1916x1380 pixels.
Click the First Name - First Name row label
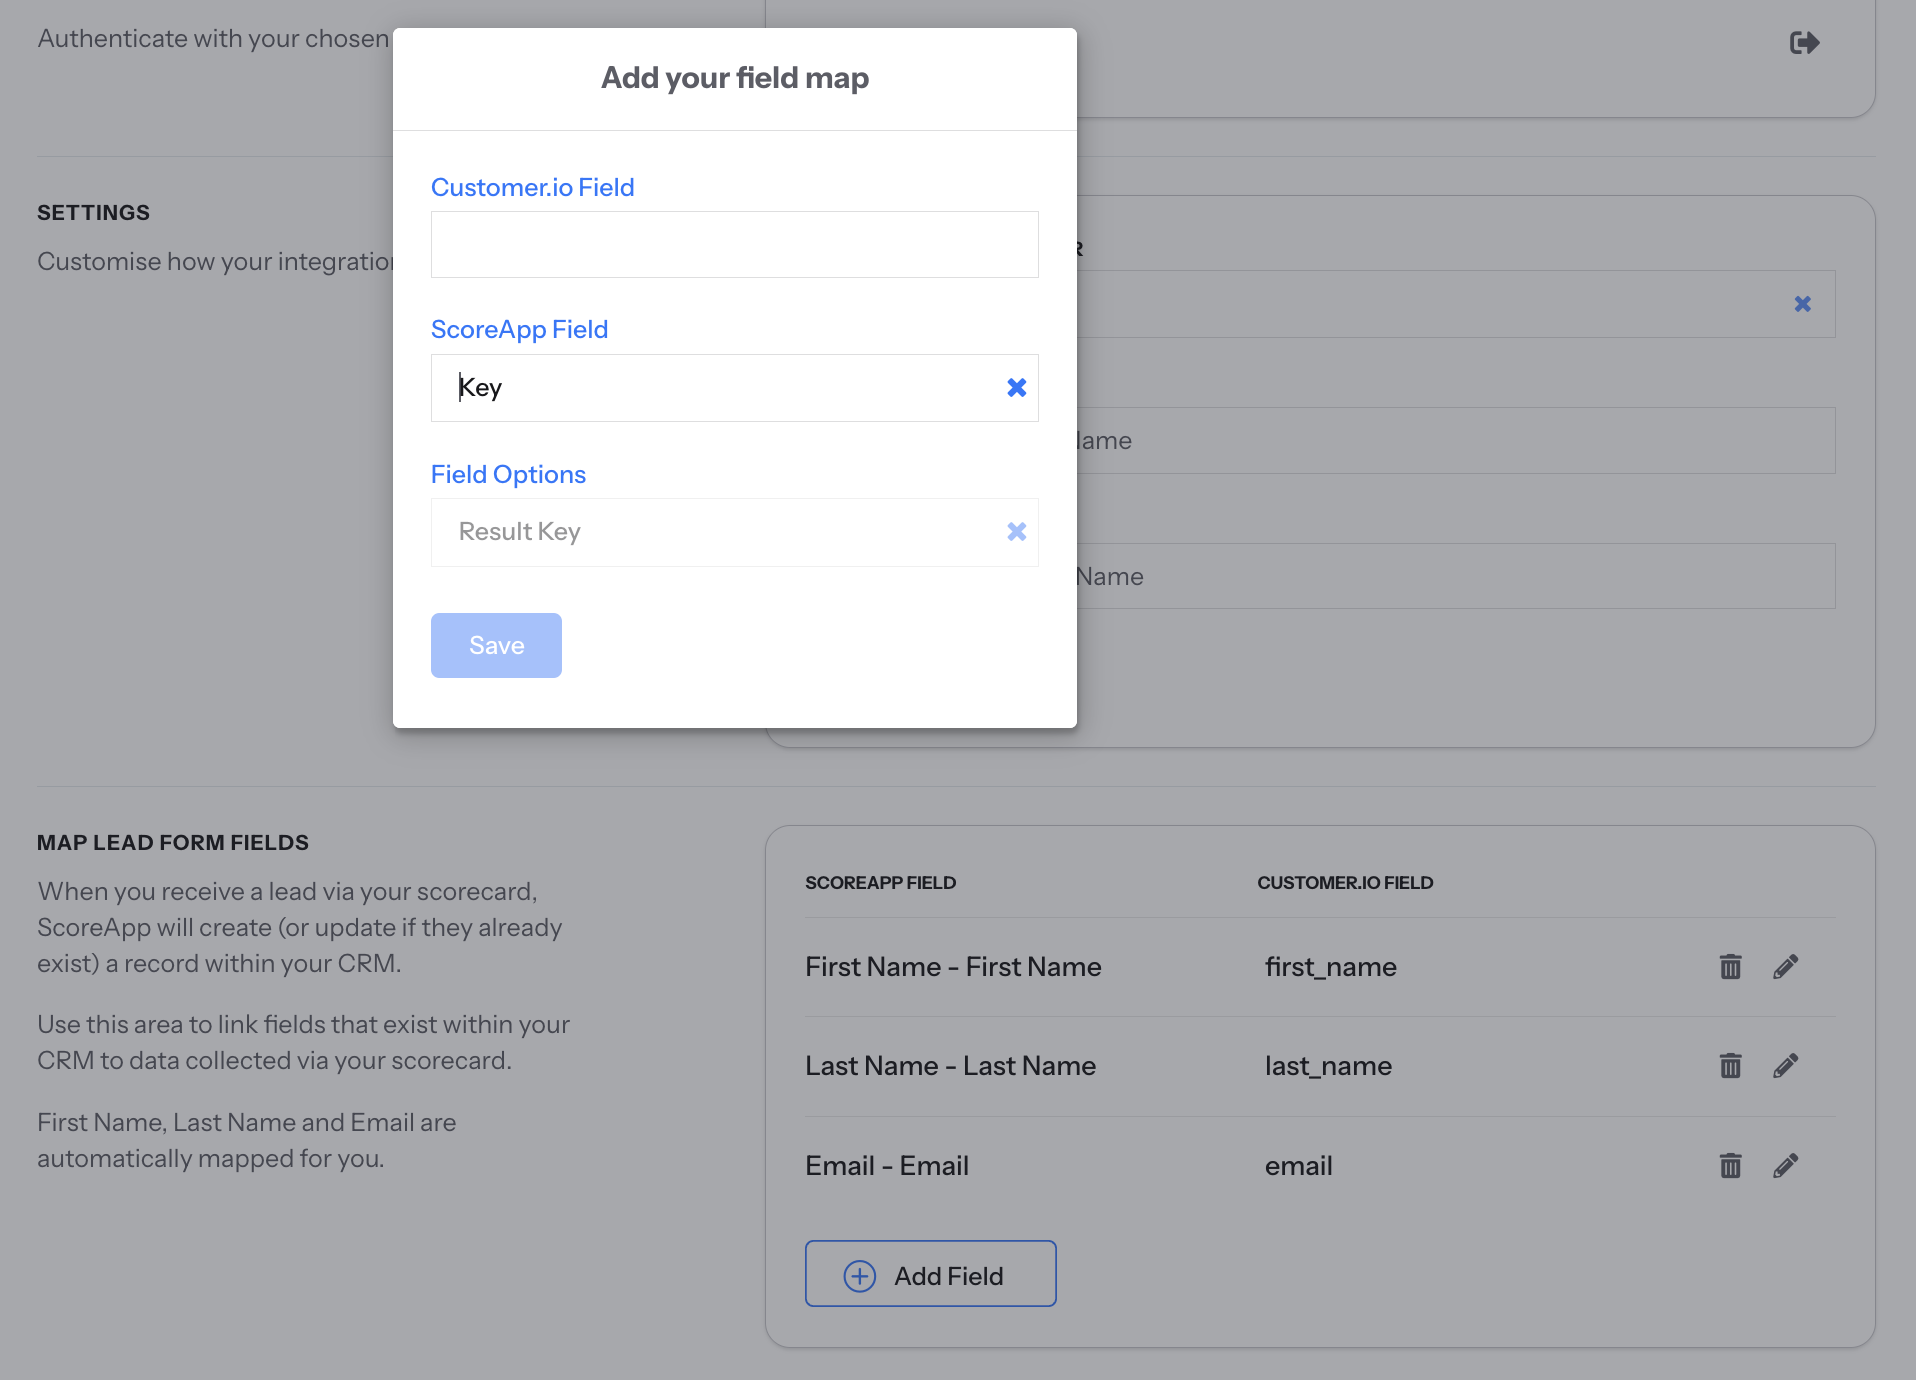coord(953,967)
